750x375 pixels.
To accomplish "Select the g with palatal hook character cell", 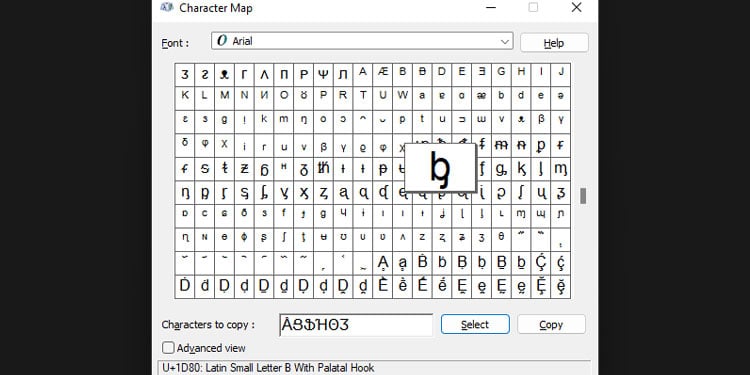I will (501, 169).
